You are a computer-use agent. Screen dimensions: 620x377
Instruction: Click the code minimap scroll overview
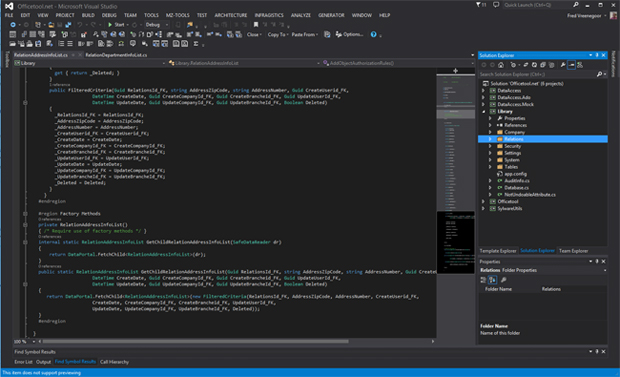[456, 174]
